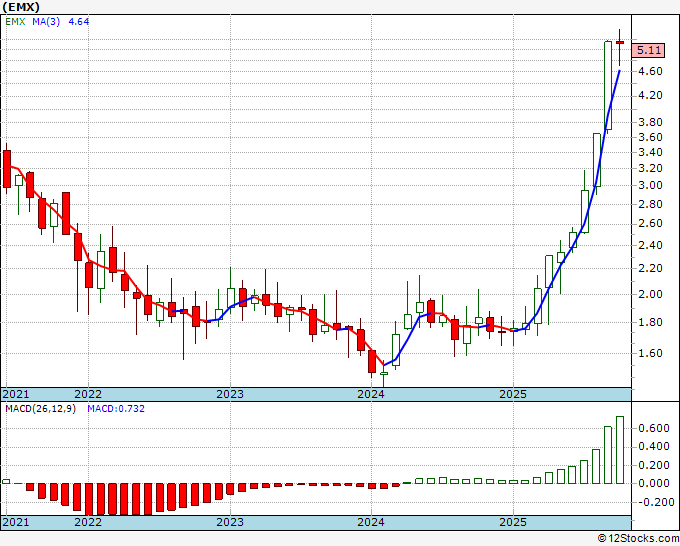Click the latest small red candlestick near 5.11
680x546 pixels.
pos(620,43)
